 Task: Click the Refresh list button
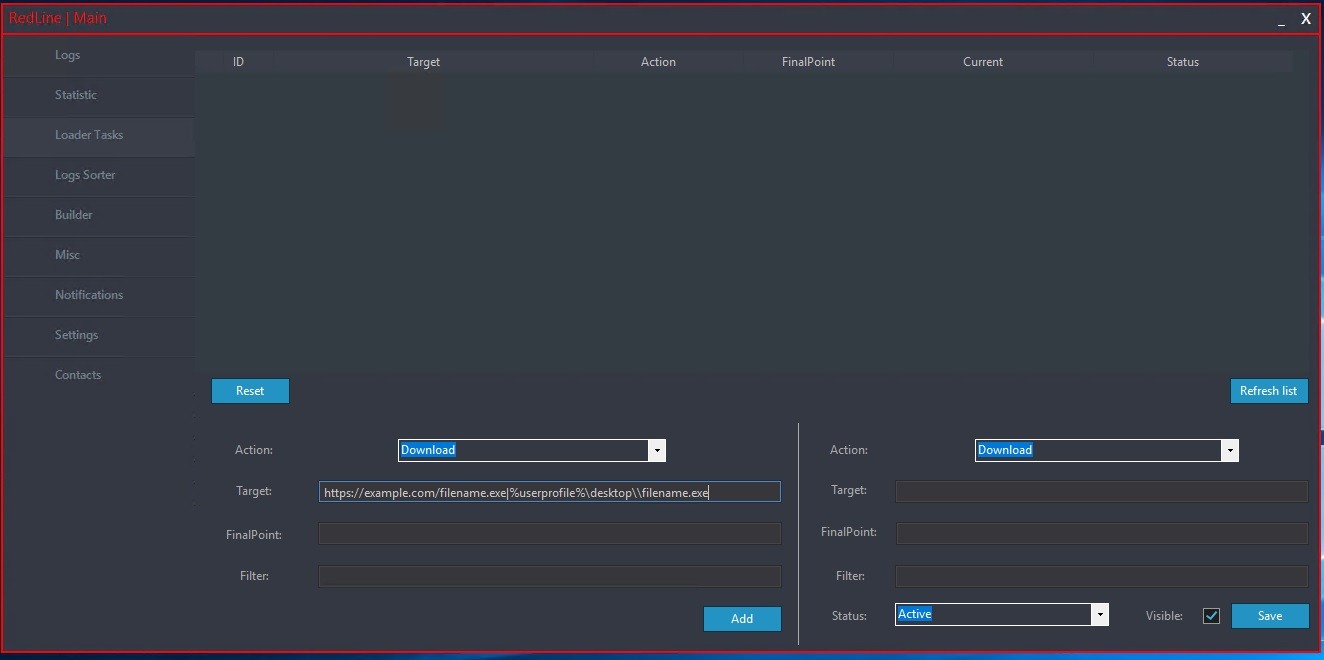point(1269,391)
